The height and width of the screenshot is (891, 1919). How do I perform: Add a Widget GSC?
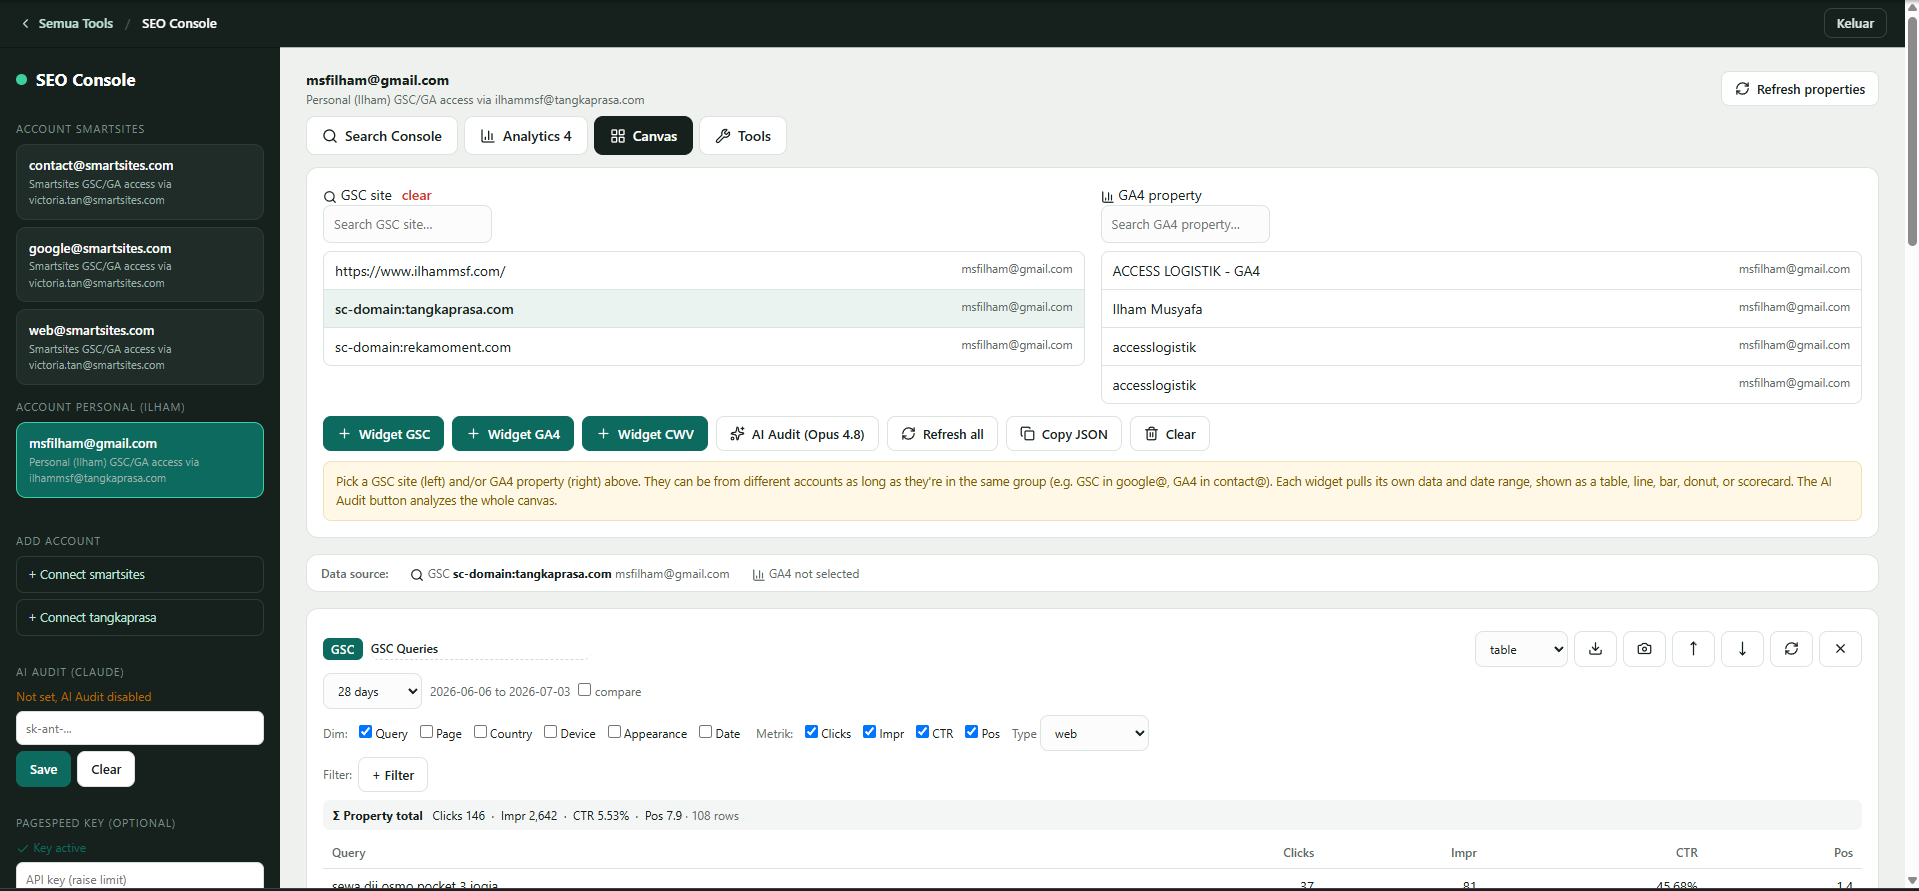point(384,434)
